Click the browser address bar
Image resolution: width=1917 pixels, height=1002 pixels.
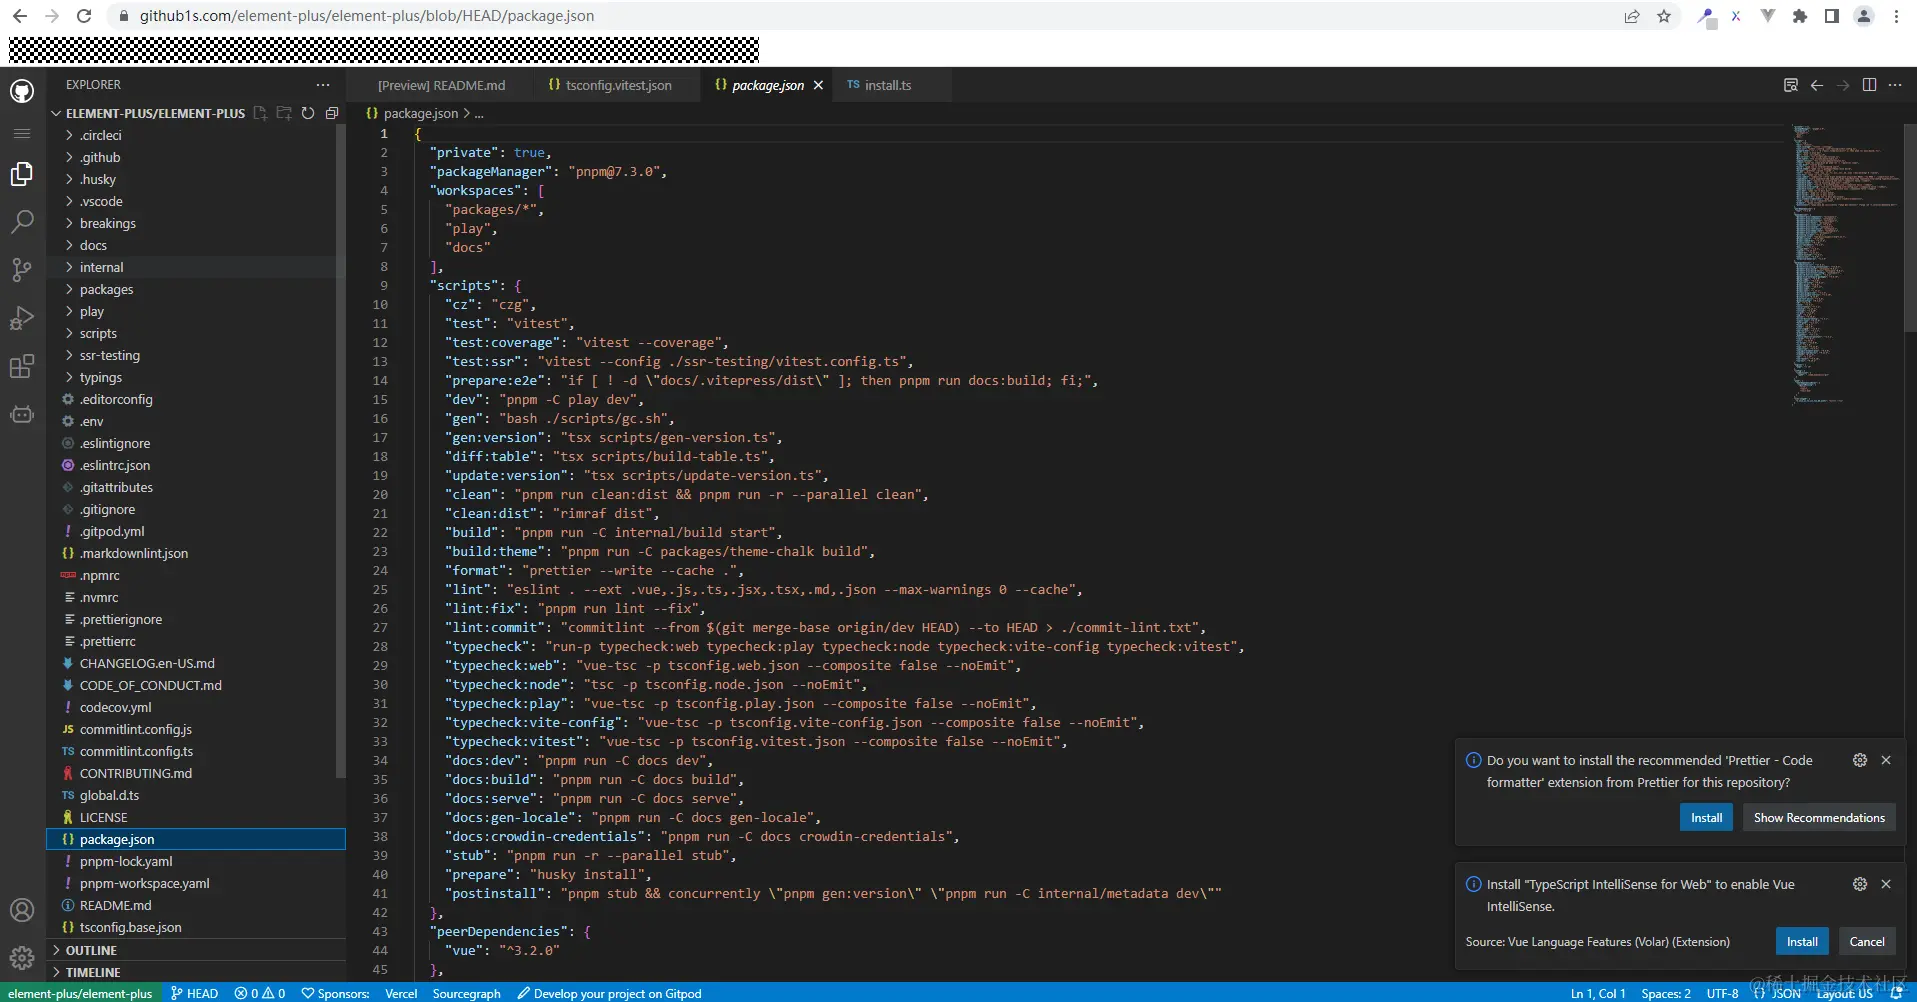860,16
